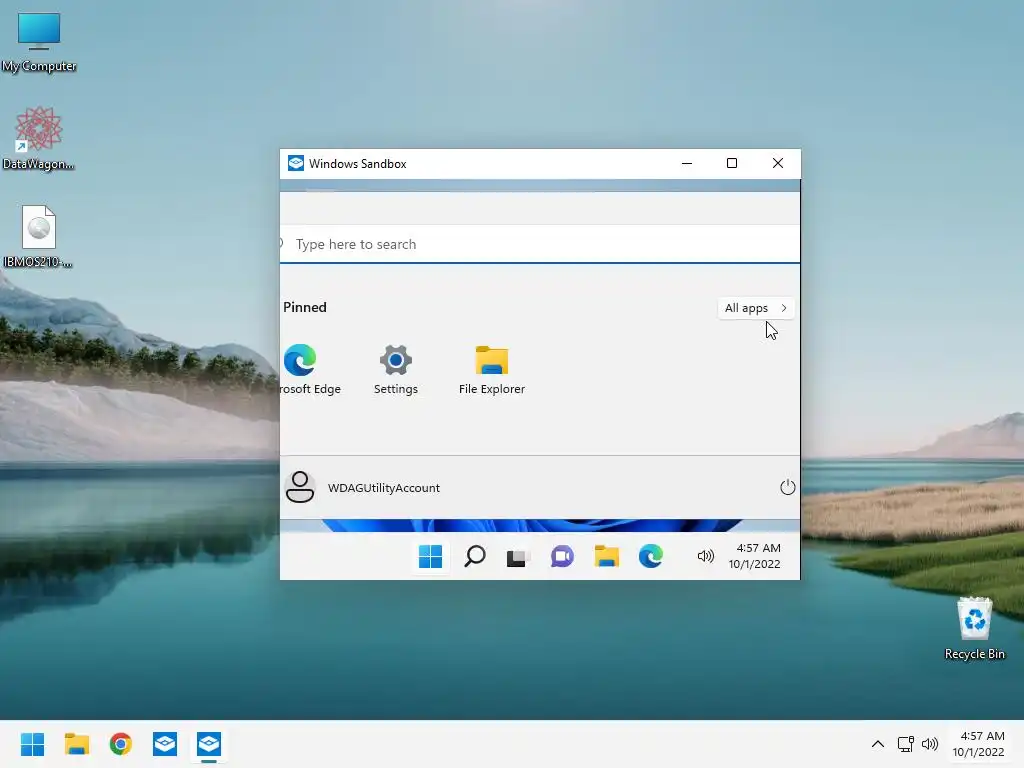Maximize the Windows Sandbox window
The height and width of the screenshot is (768, 1024).
point(732,163)
